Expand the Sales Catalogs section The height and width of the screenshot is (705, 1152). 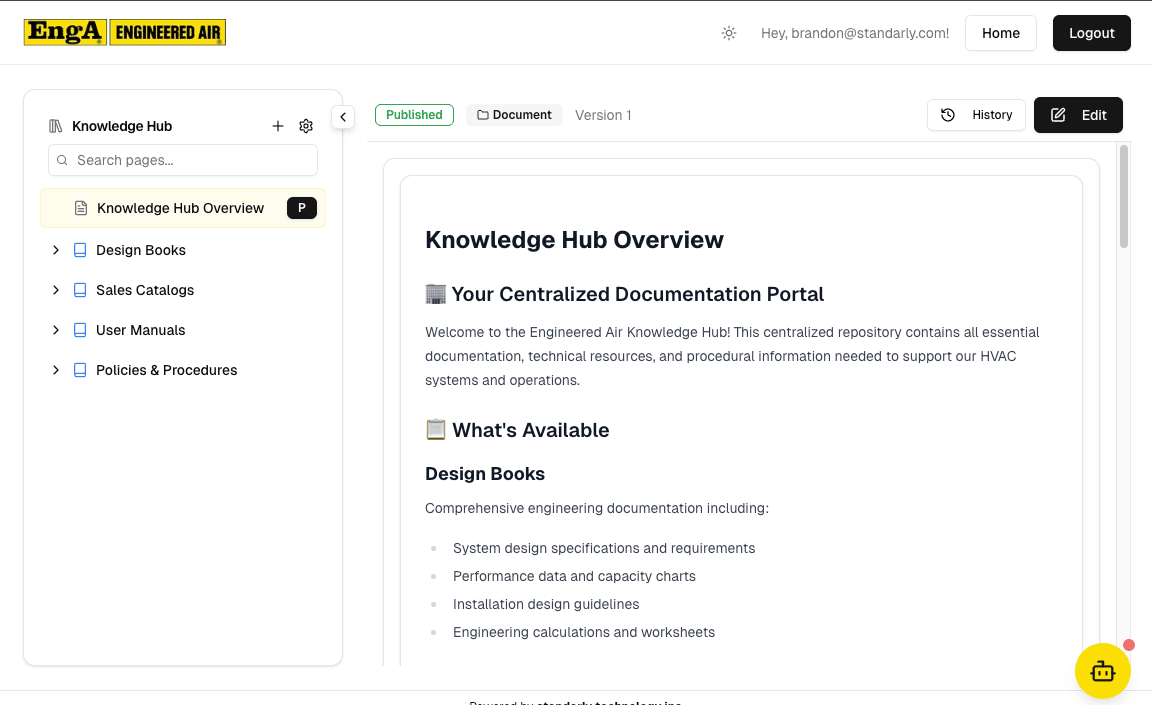[x=56, y=290]
